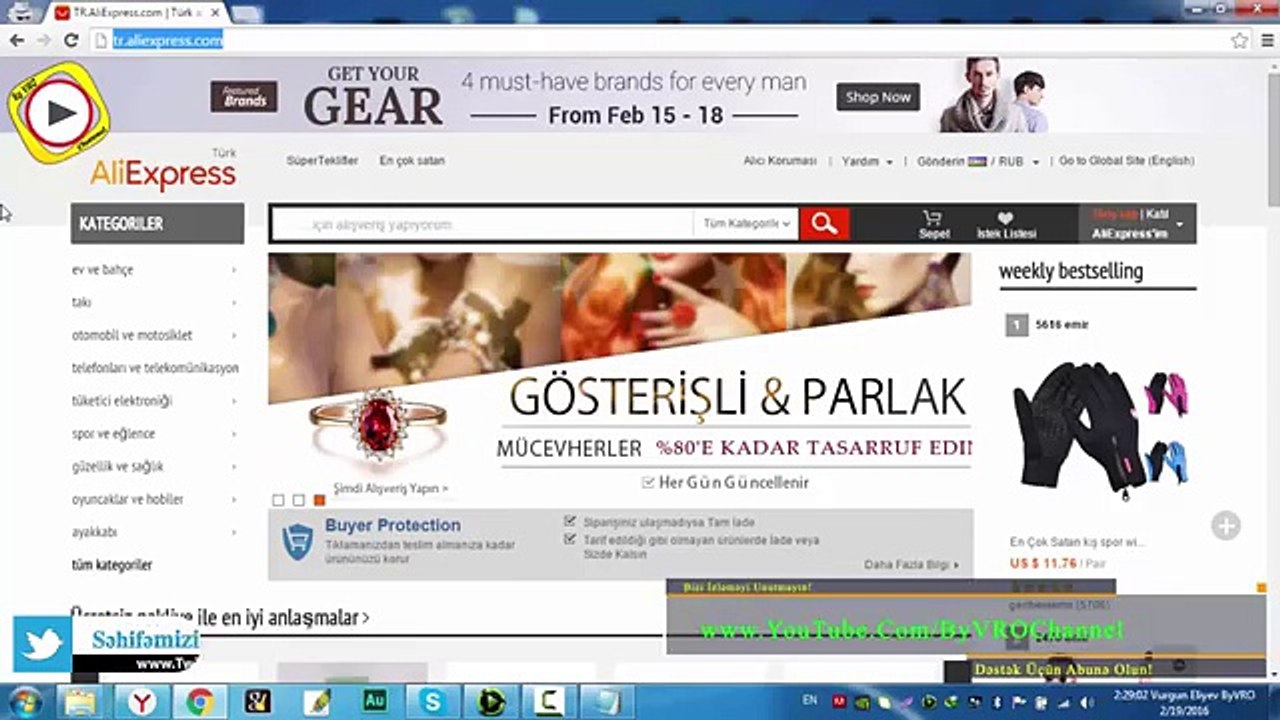This screenshot has height=720, width=1280.
Task: Bookmark this page with the star icon
Action: [x=1240, y=41]
